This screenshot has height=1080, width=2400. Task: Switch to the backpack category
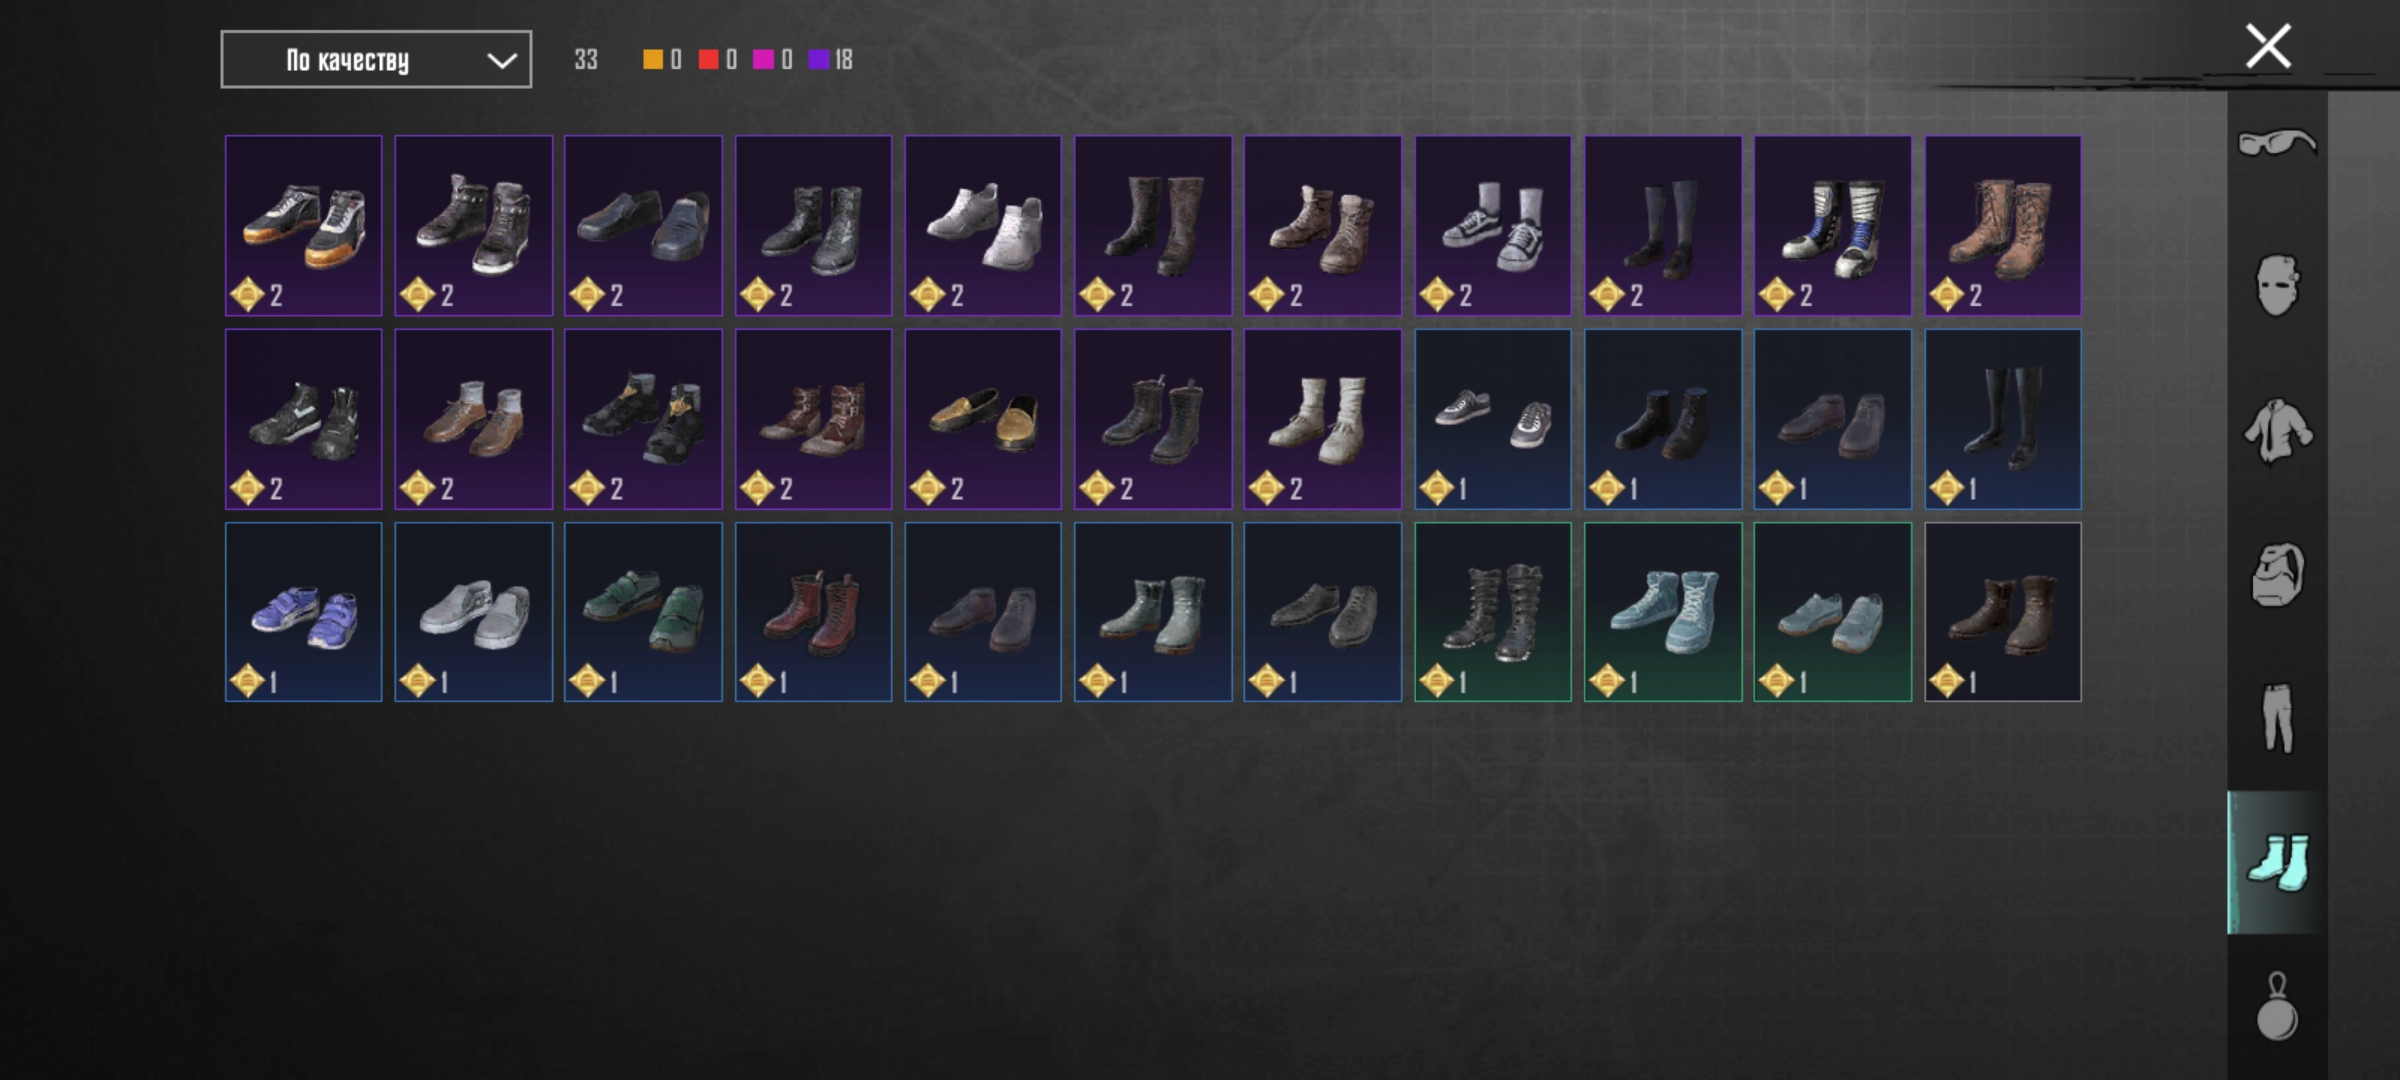(2277, 575)
